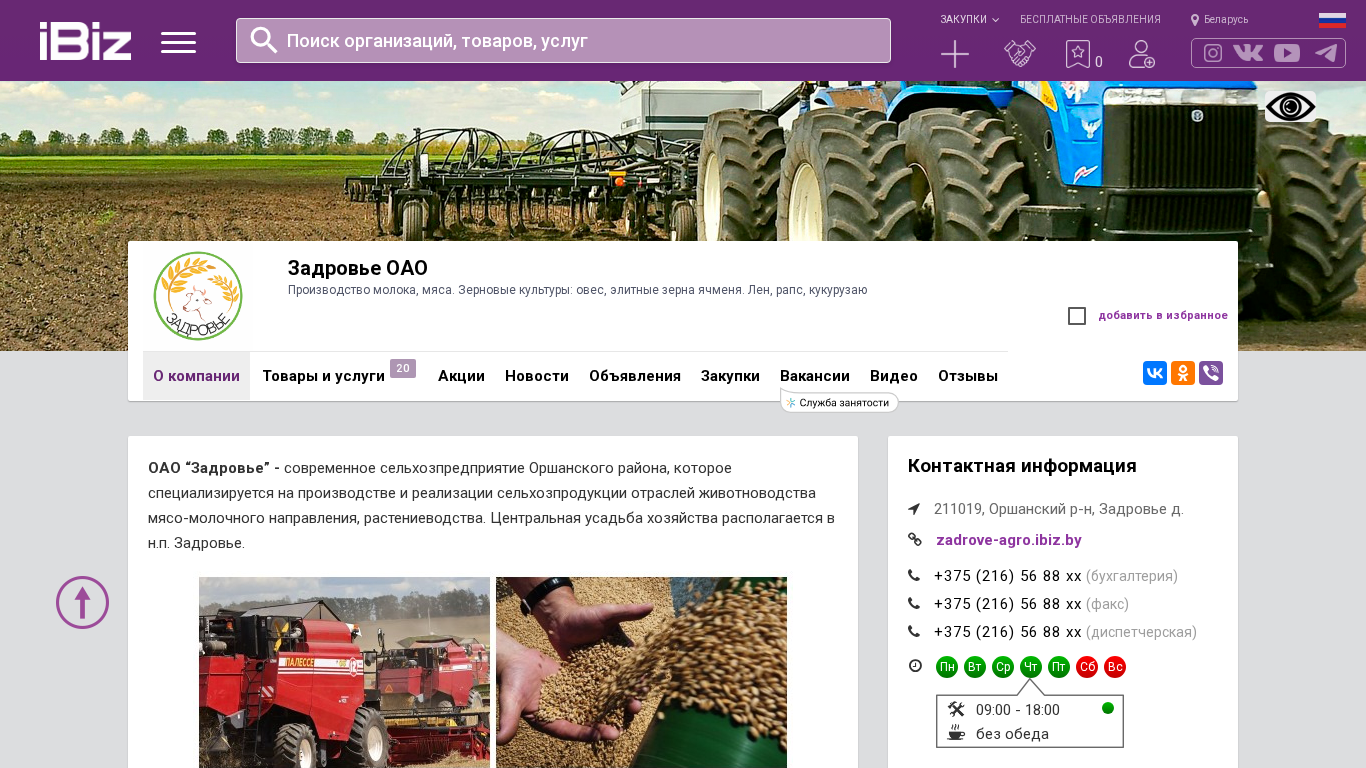Select Tuesday (Вт) schedule circle

click(975, 667)
